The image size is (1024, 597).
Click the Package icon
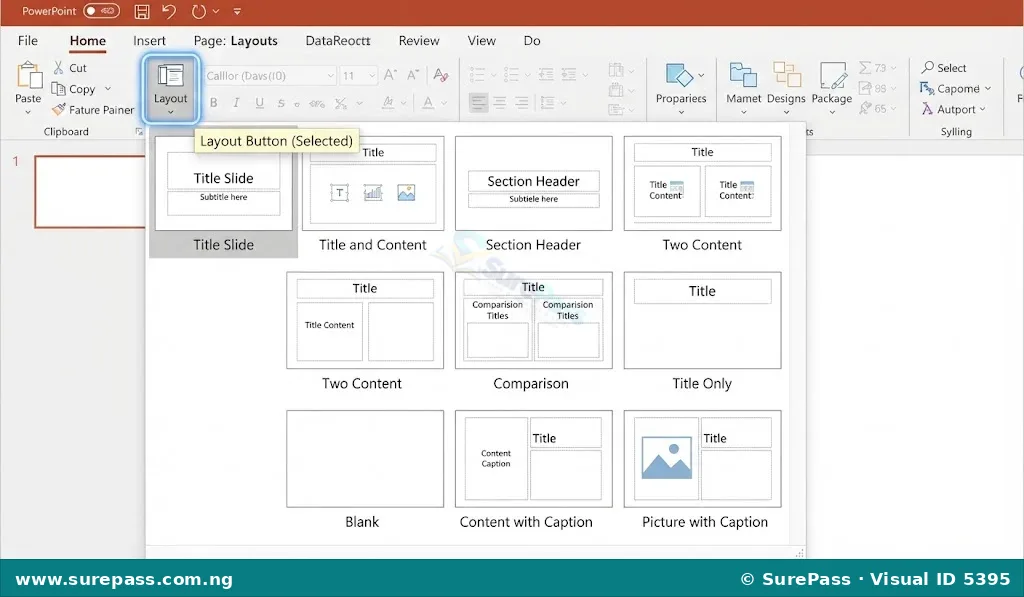[832, 75]
